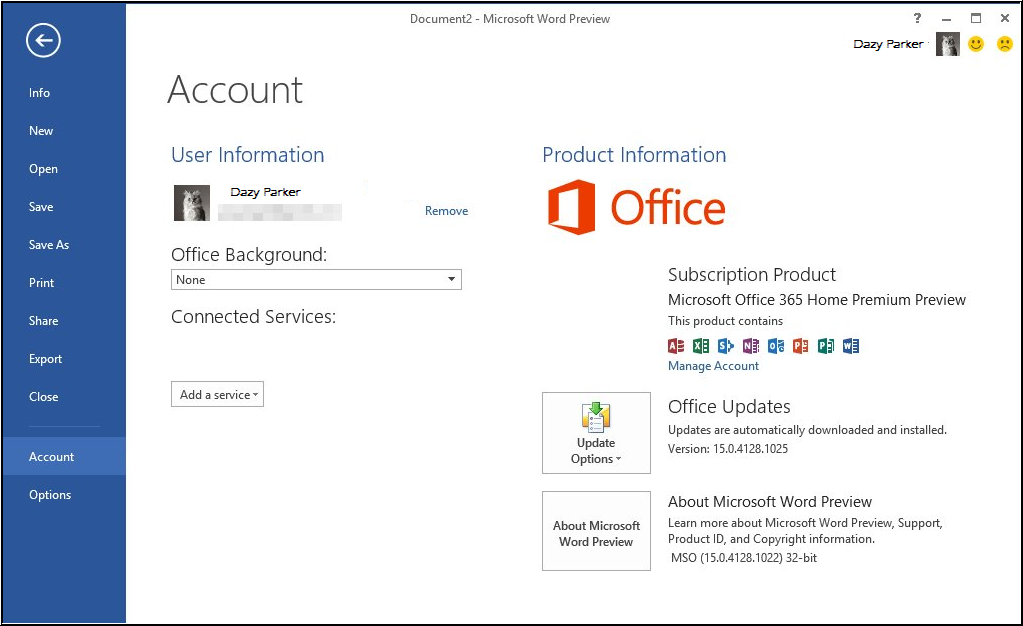Viewport: 1023px width, 626px height.
Task: Click the Connected Services: label
Action: tap(253, 317)
